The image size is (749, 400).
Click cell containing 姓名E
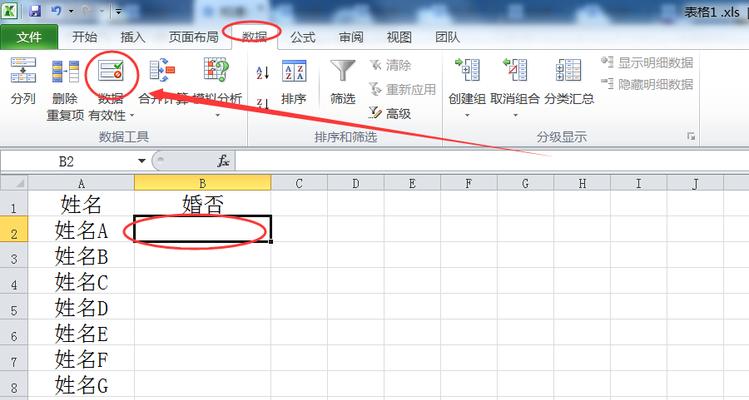coord(81,333)
